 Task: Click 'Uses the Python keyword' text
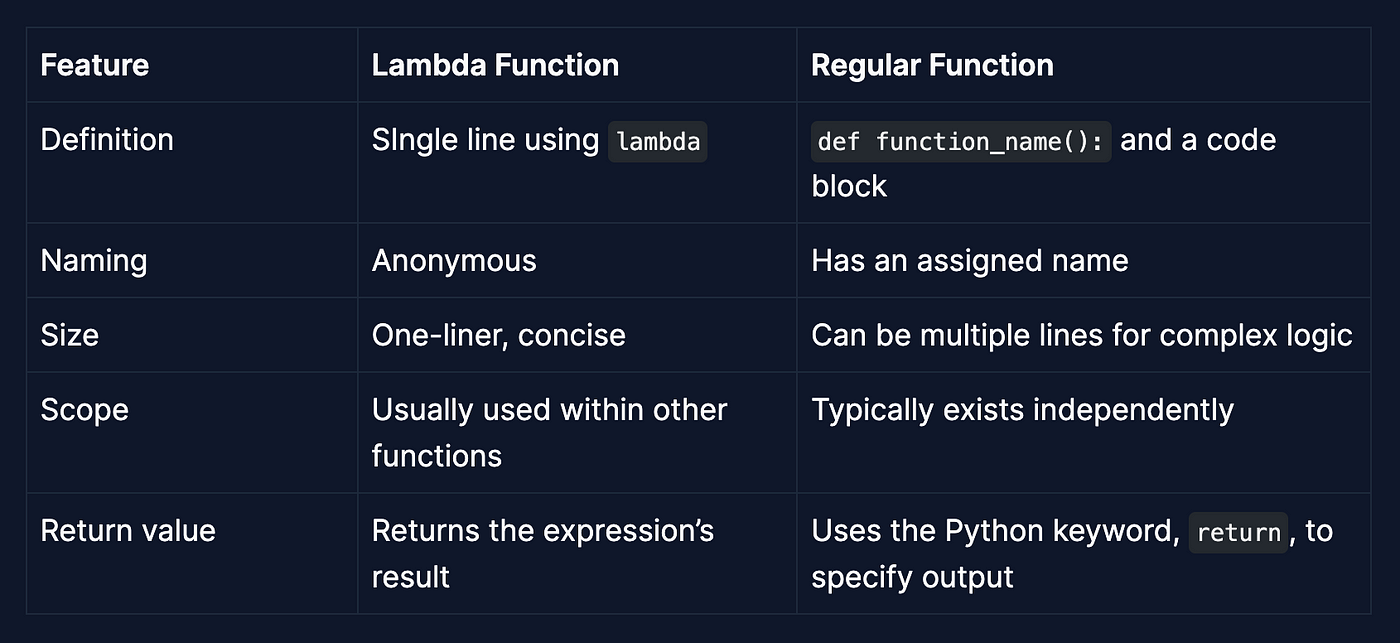tap(995, 531)
